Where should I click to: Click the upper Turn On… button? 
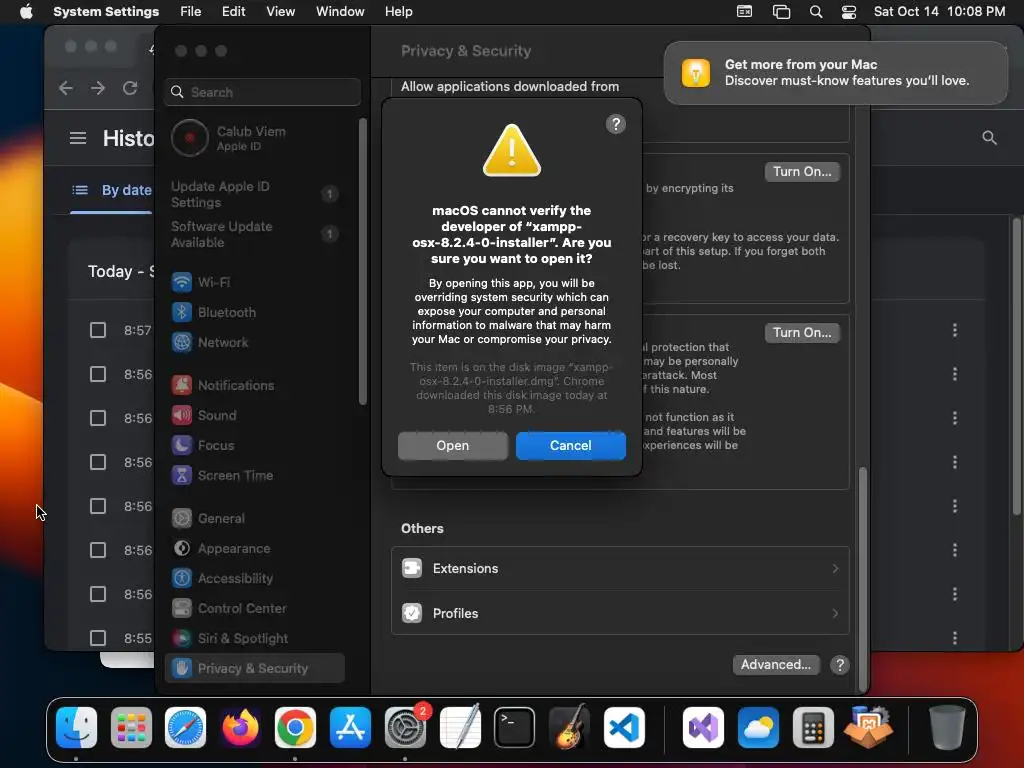click(x=802, y=171)
